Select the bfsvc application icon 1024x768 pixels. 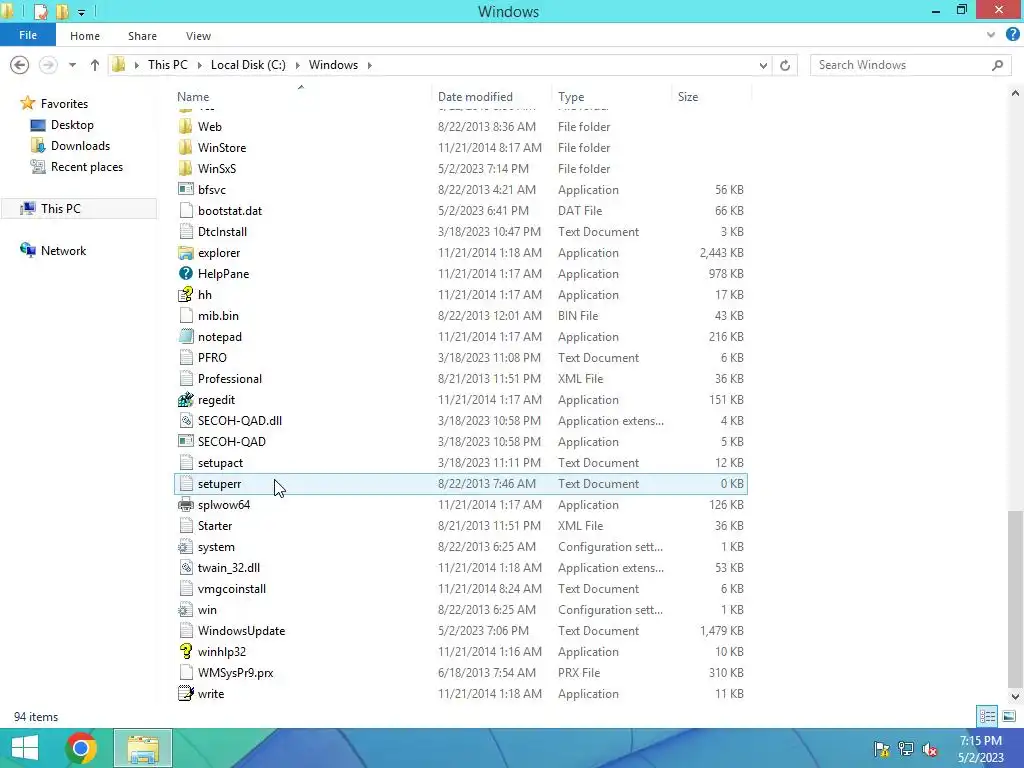(185, 189)
